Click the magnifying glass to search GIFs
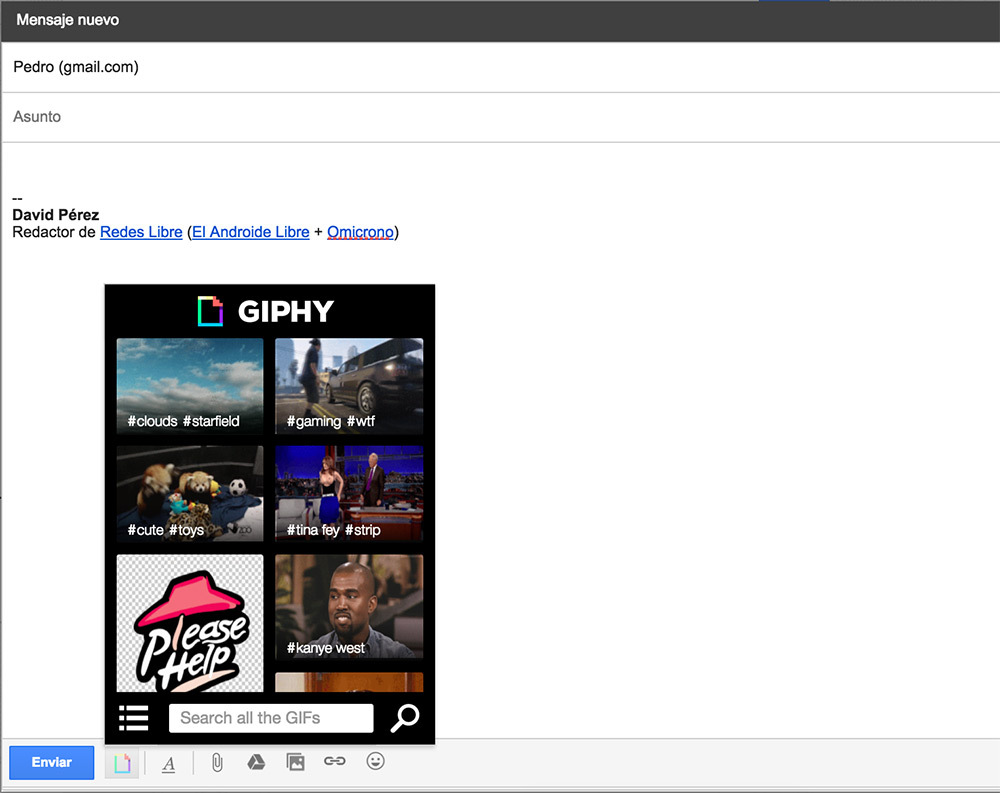Image resolution: width=1000 pixels, height=793 pixels. 404,717
